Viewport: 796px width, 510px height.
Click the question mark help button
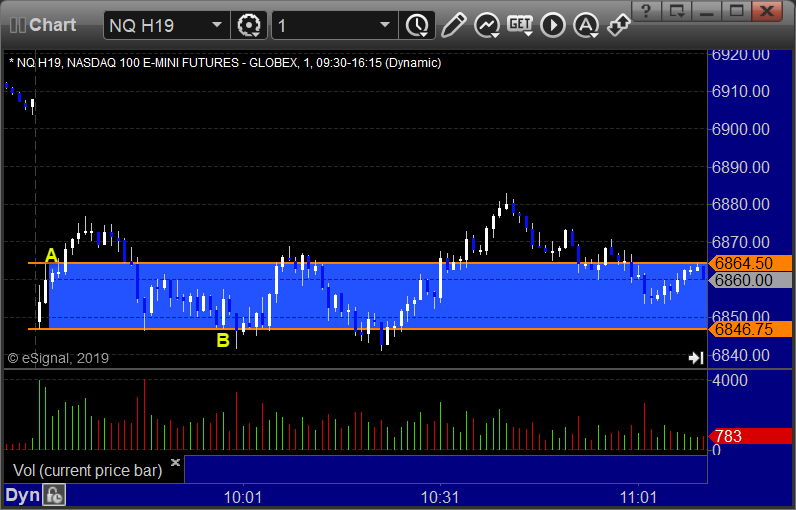click(x=646, y=11)
